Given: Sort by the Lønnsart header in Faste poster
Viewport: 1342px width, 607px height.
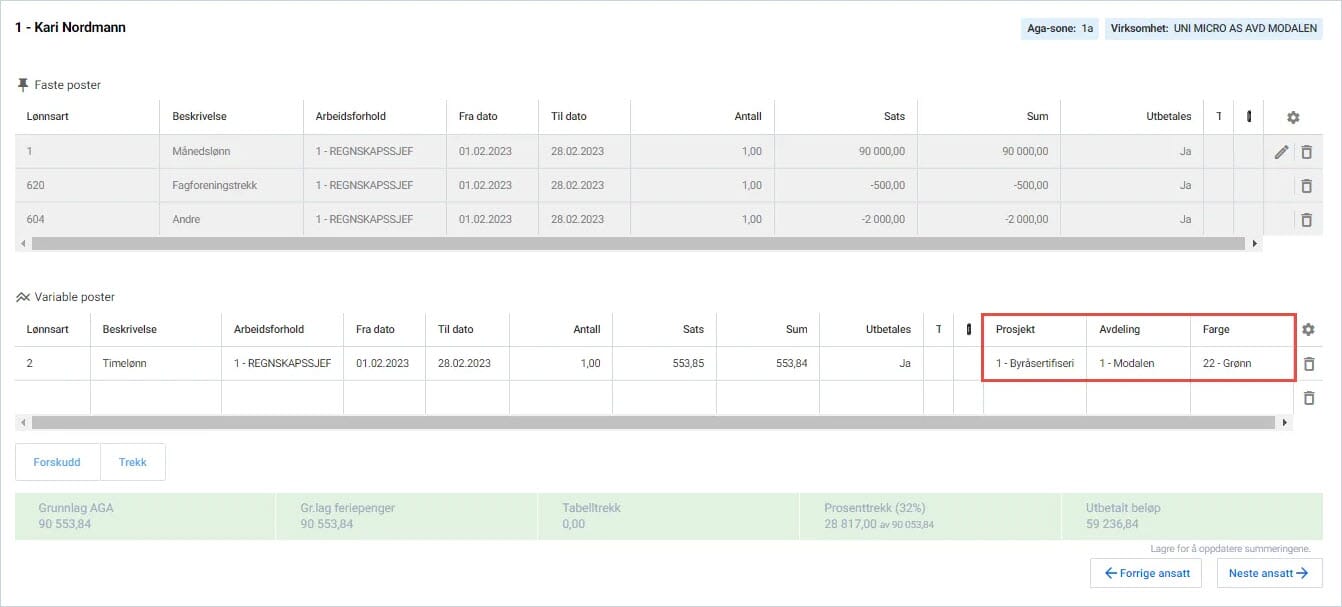Looking at the screenshot, I should [48, 116].
